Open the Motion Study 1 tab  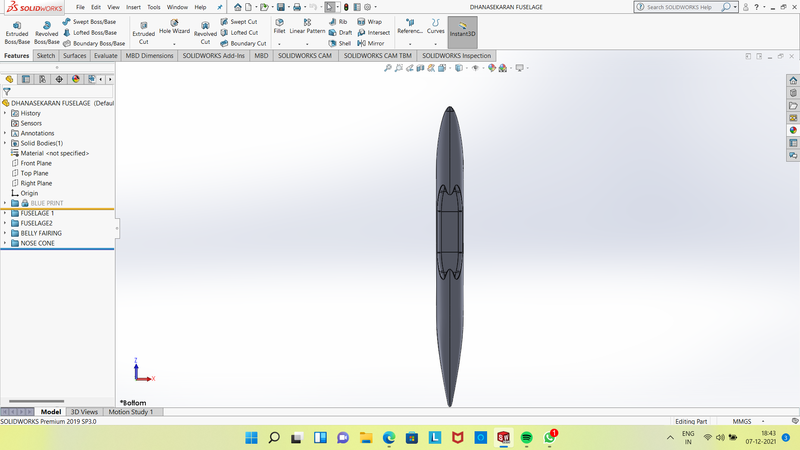[131, 412]
